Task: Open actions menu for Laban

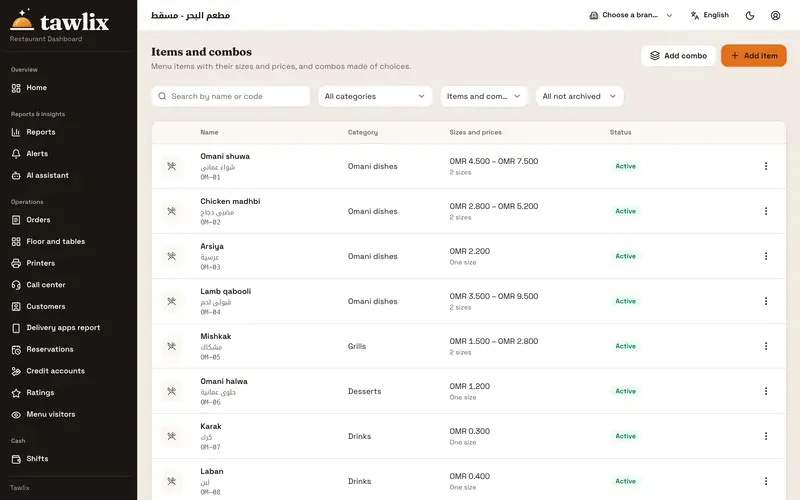Action: [x=766, y=481]
